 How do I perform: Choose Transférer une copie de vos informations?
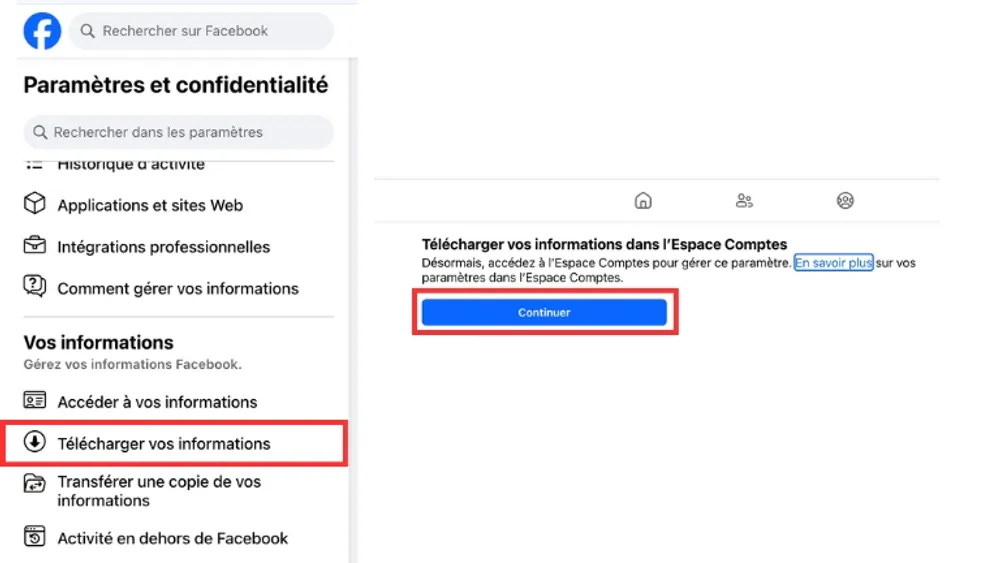(158, 490)
